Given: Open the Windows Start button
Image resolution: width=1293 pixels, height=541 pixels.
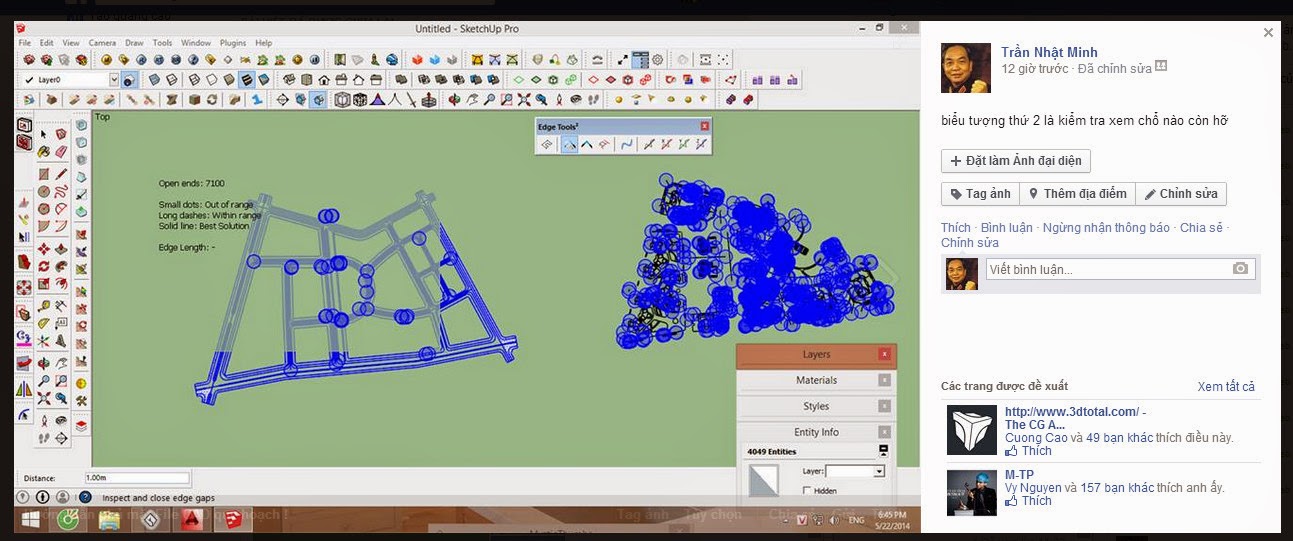Looking at the screenshot, I should 29,519.
